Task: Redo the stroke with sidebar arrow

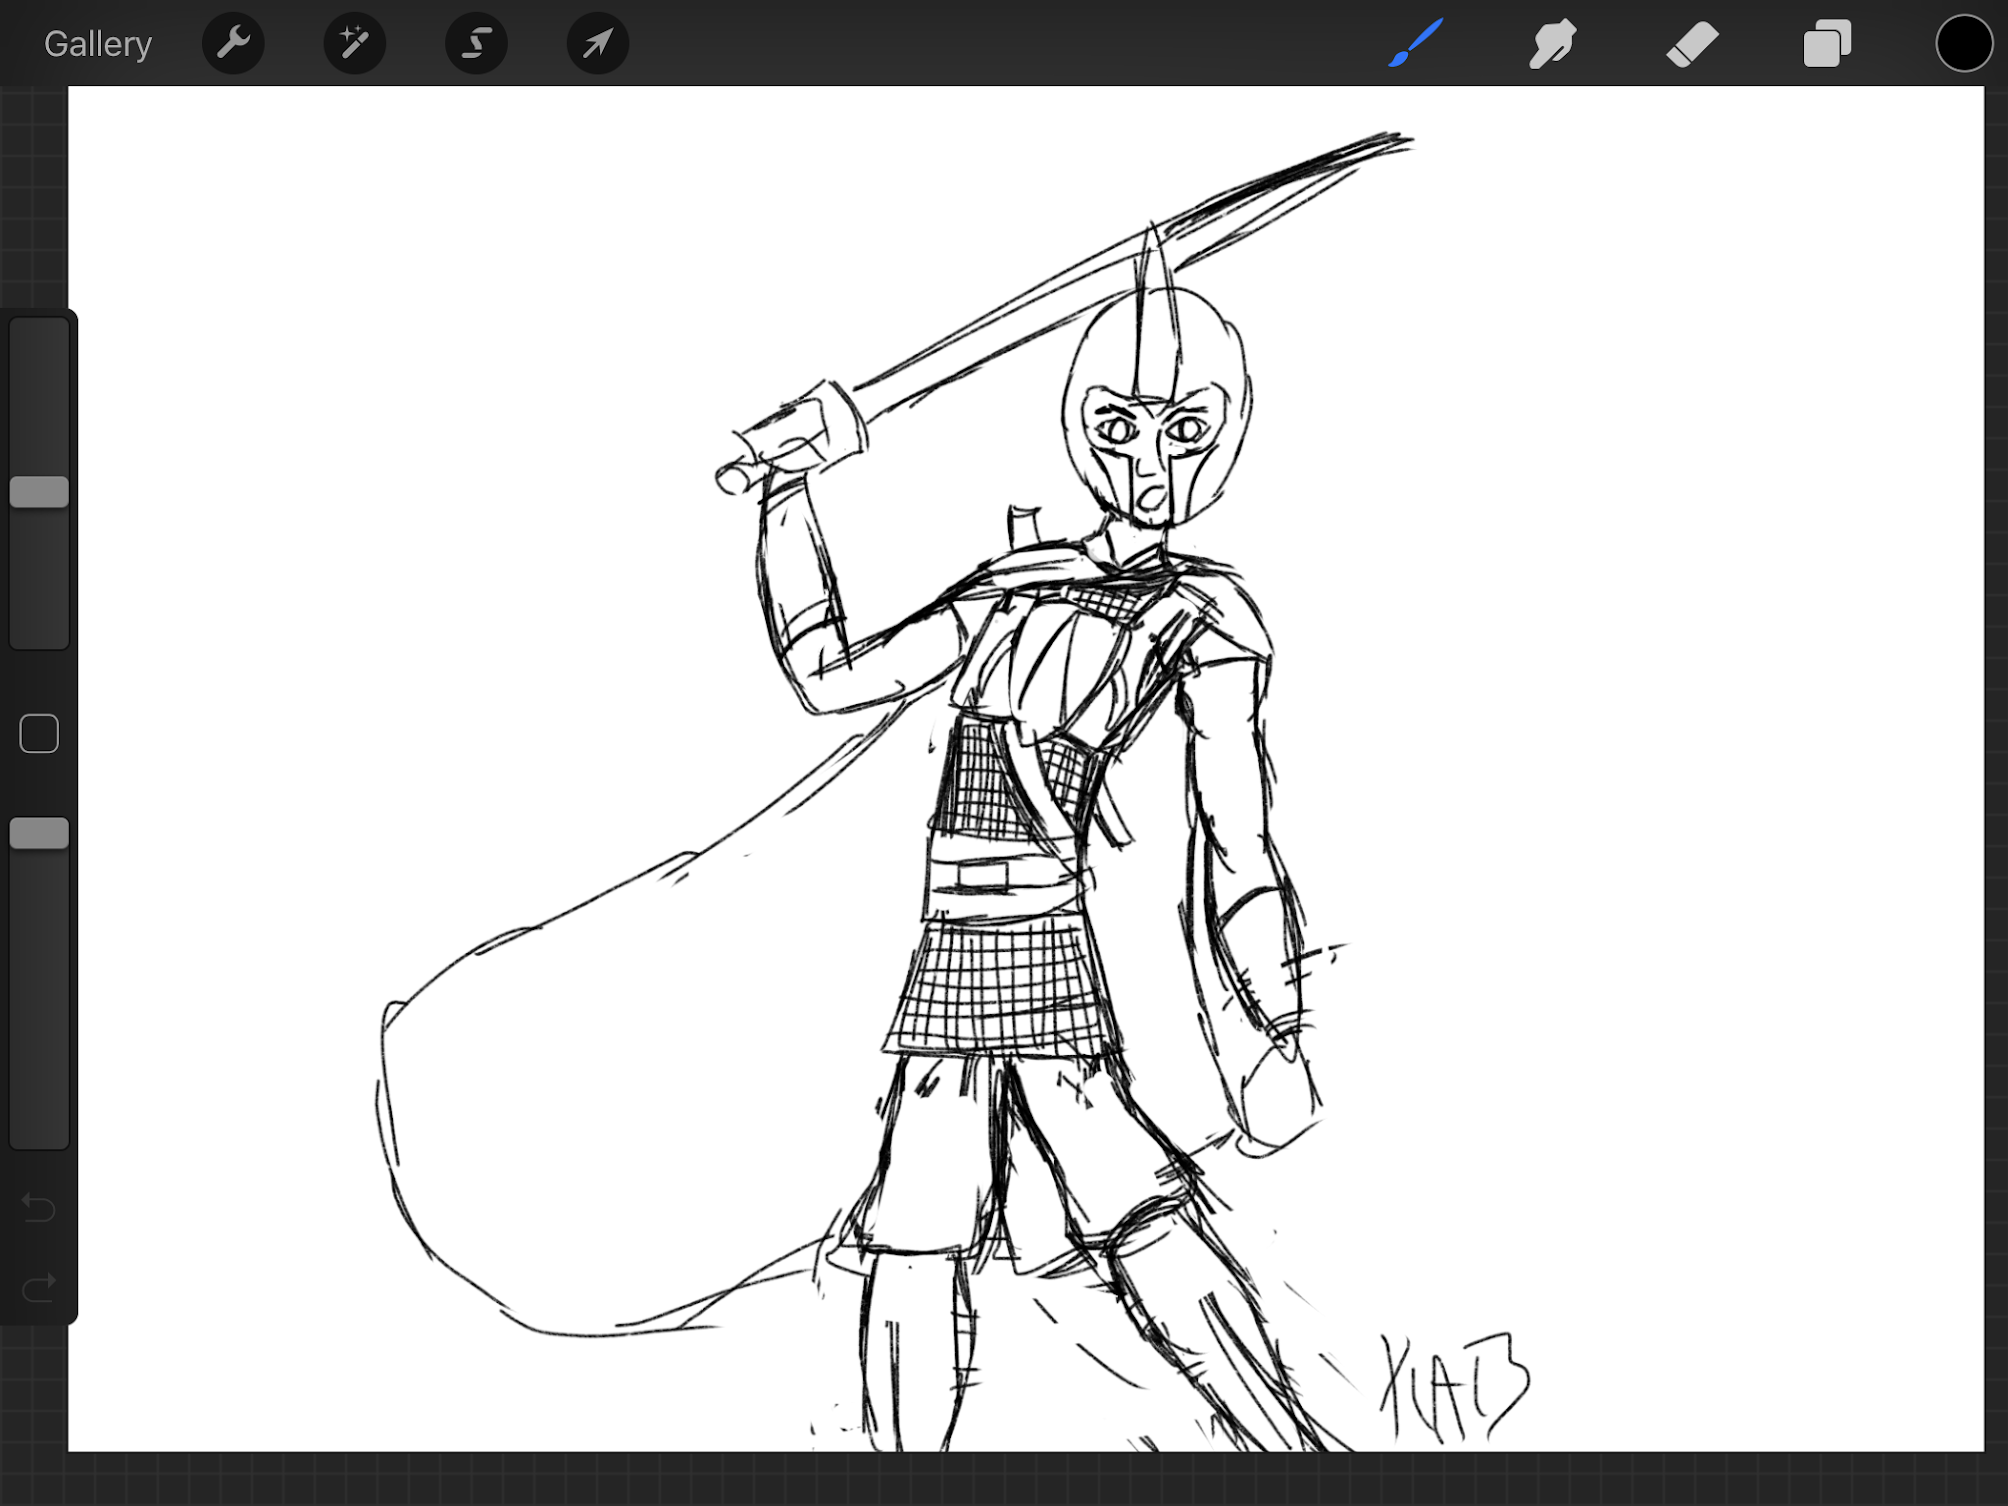Action: pyautogui.click(x=39, y=1287)
